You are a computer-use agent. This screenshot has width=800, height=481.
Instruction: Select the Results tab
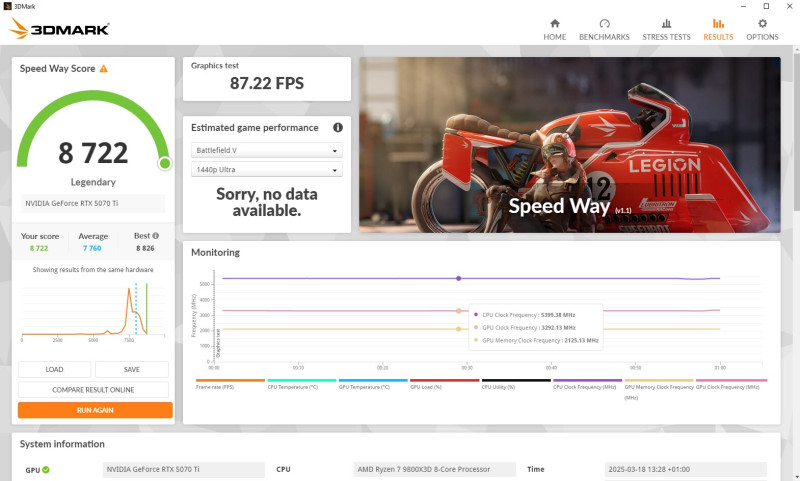click(718, 30)
